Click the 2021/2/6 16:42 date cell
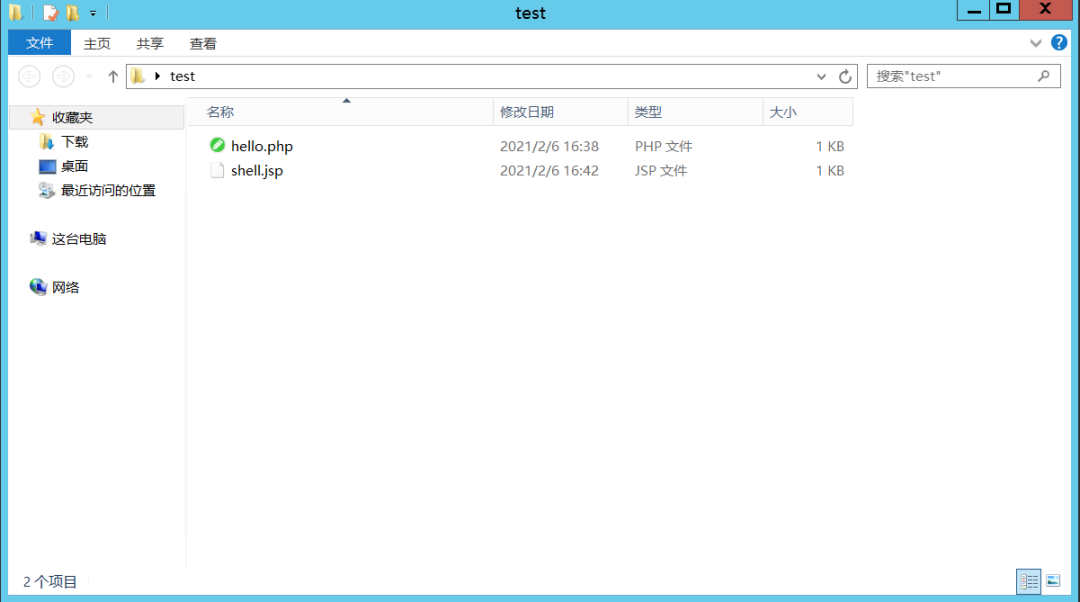The height and width of the screenshot is (602, 1080). 549,171
